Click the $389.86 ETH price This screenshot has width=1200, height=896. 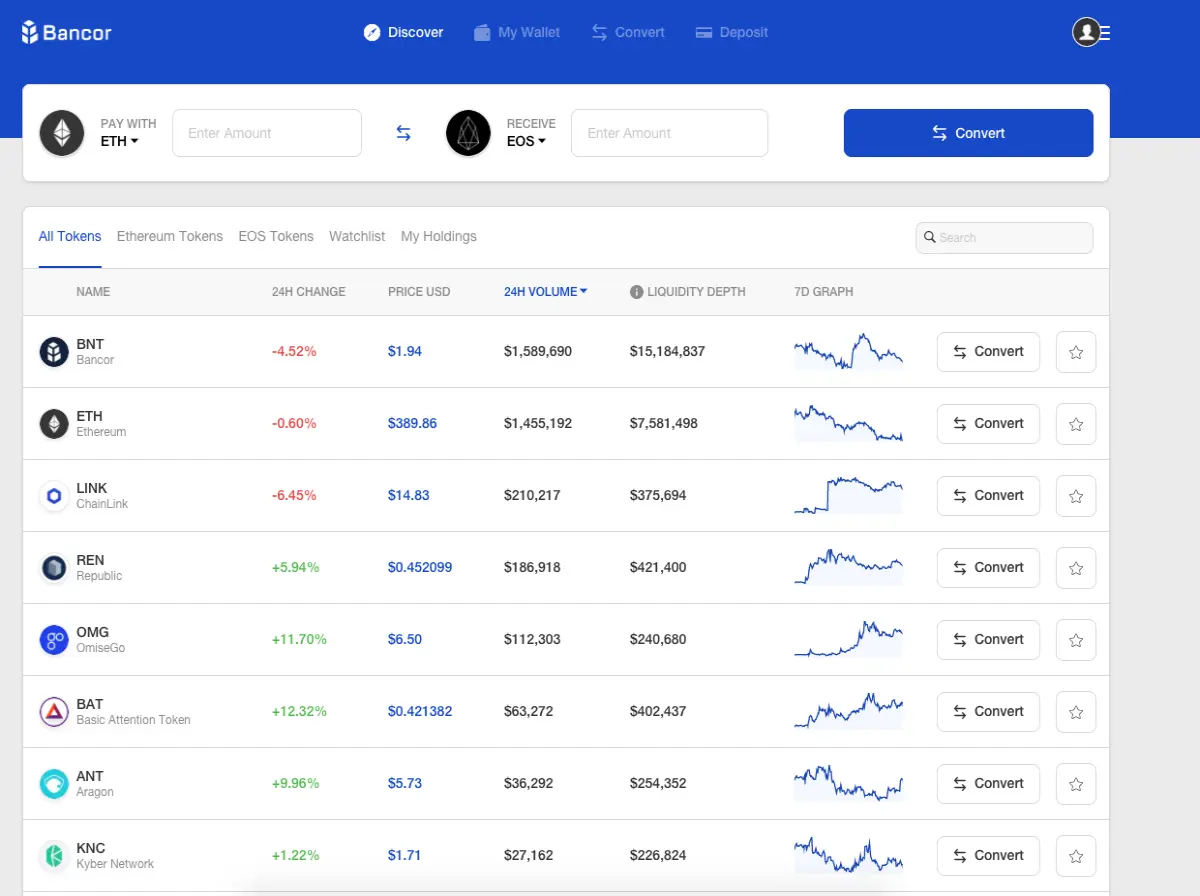[x=412, y=424]
